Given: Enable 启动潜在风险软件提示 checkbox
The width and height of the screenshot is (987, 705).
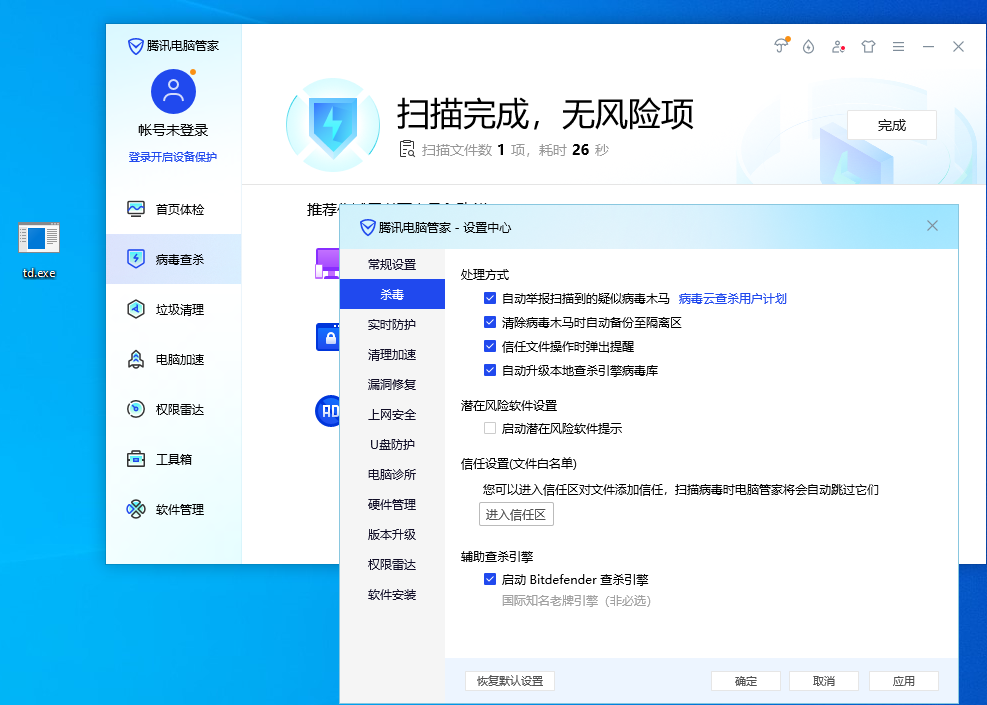Looking at the screenshot, I should coord(490,428).
